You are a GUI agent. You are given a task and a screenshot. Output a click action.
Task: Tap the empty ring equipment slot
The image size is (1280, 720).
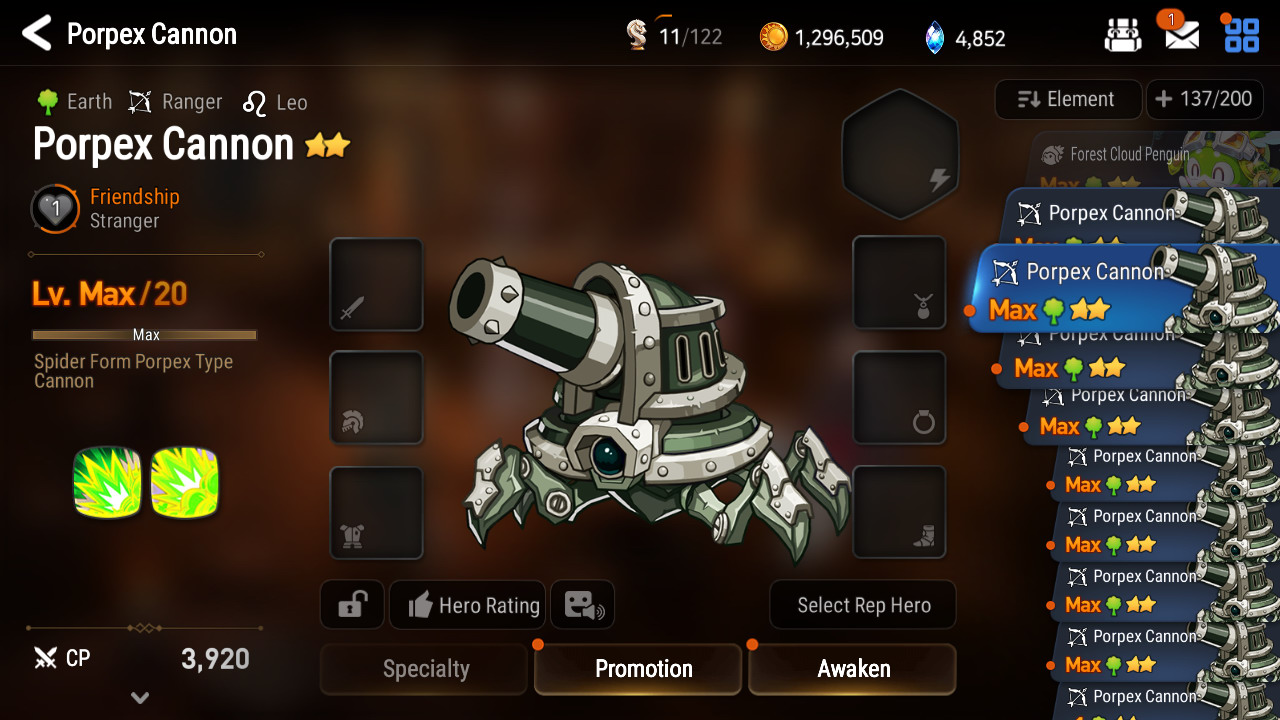click(x=899, y=397)
